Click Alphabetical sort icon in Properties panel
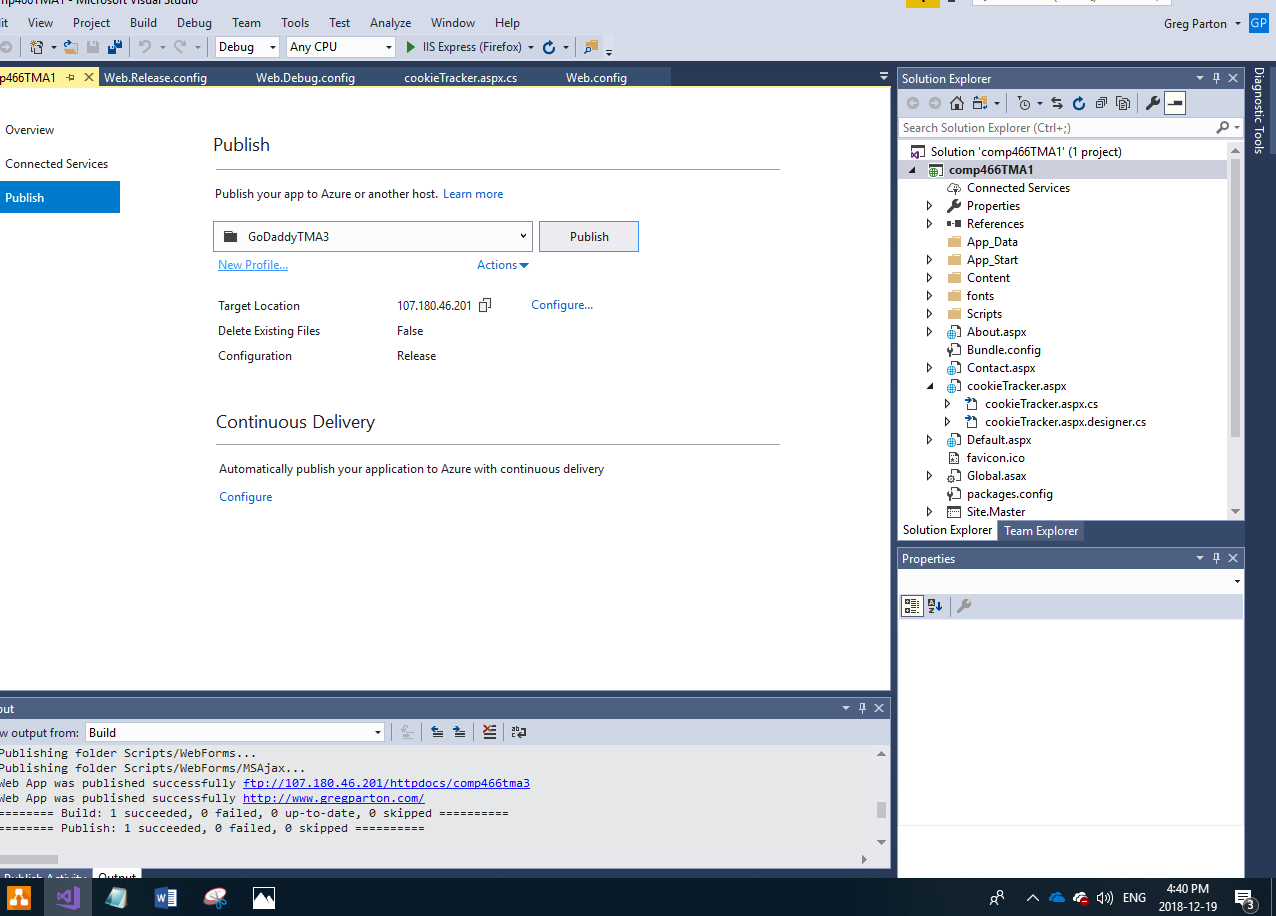Viewport: 1276px width, 916px height. [935, 606]
